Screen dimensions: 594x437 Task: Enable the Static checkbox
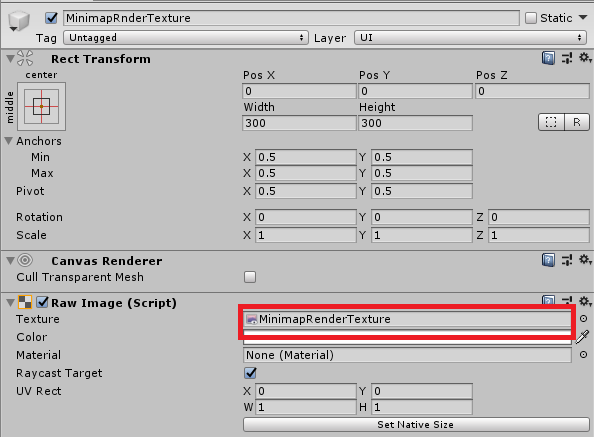click(531, 18)
